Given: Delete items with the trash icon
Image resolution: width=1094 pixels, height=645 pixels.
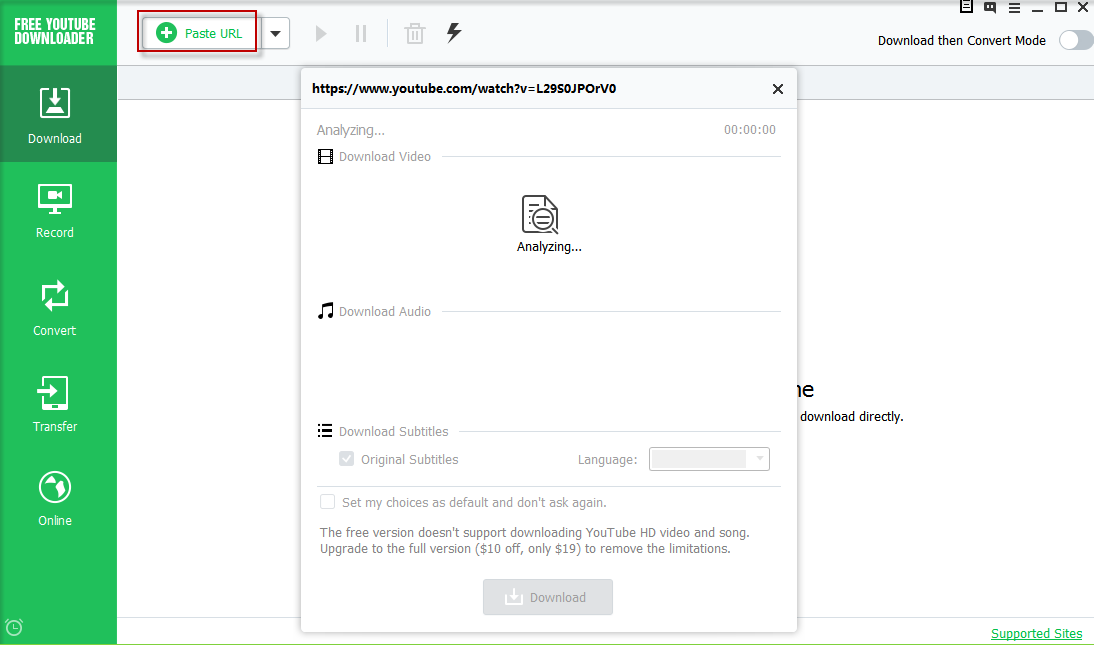Looking at the screenshot, I should point(414,34).
